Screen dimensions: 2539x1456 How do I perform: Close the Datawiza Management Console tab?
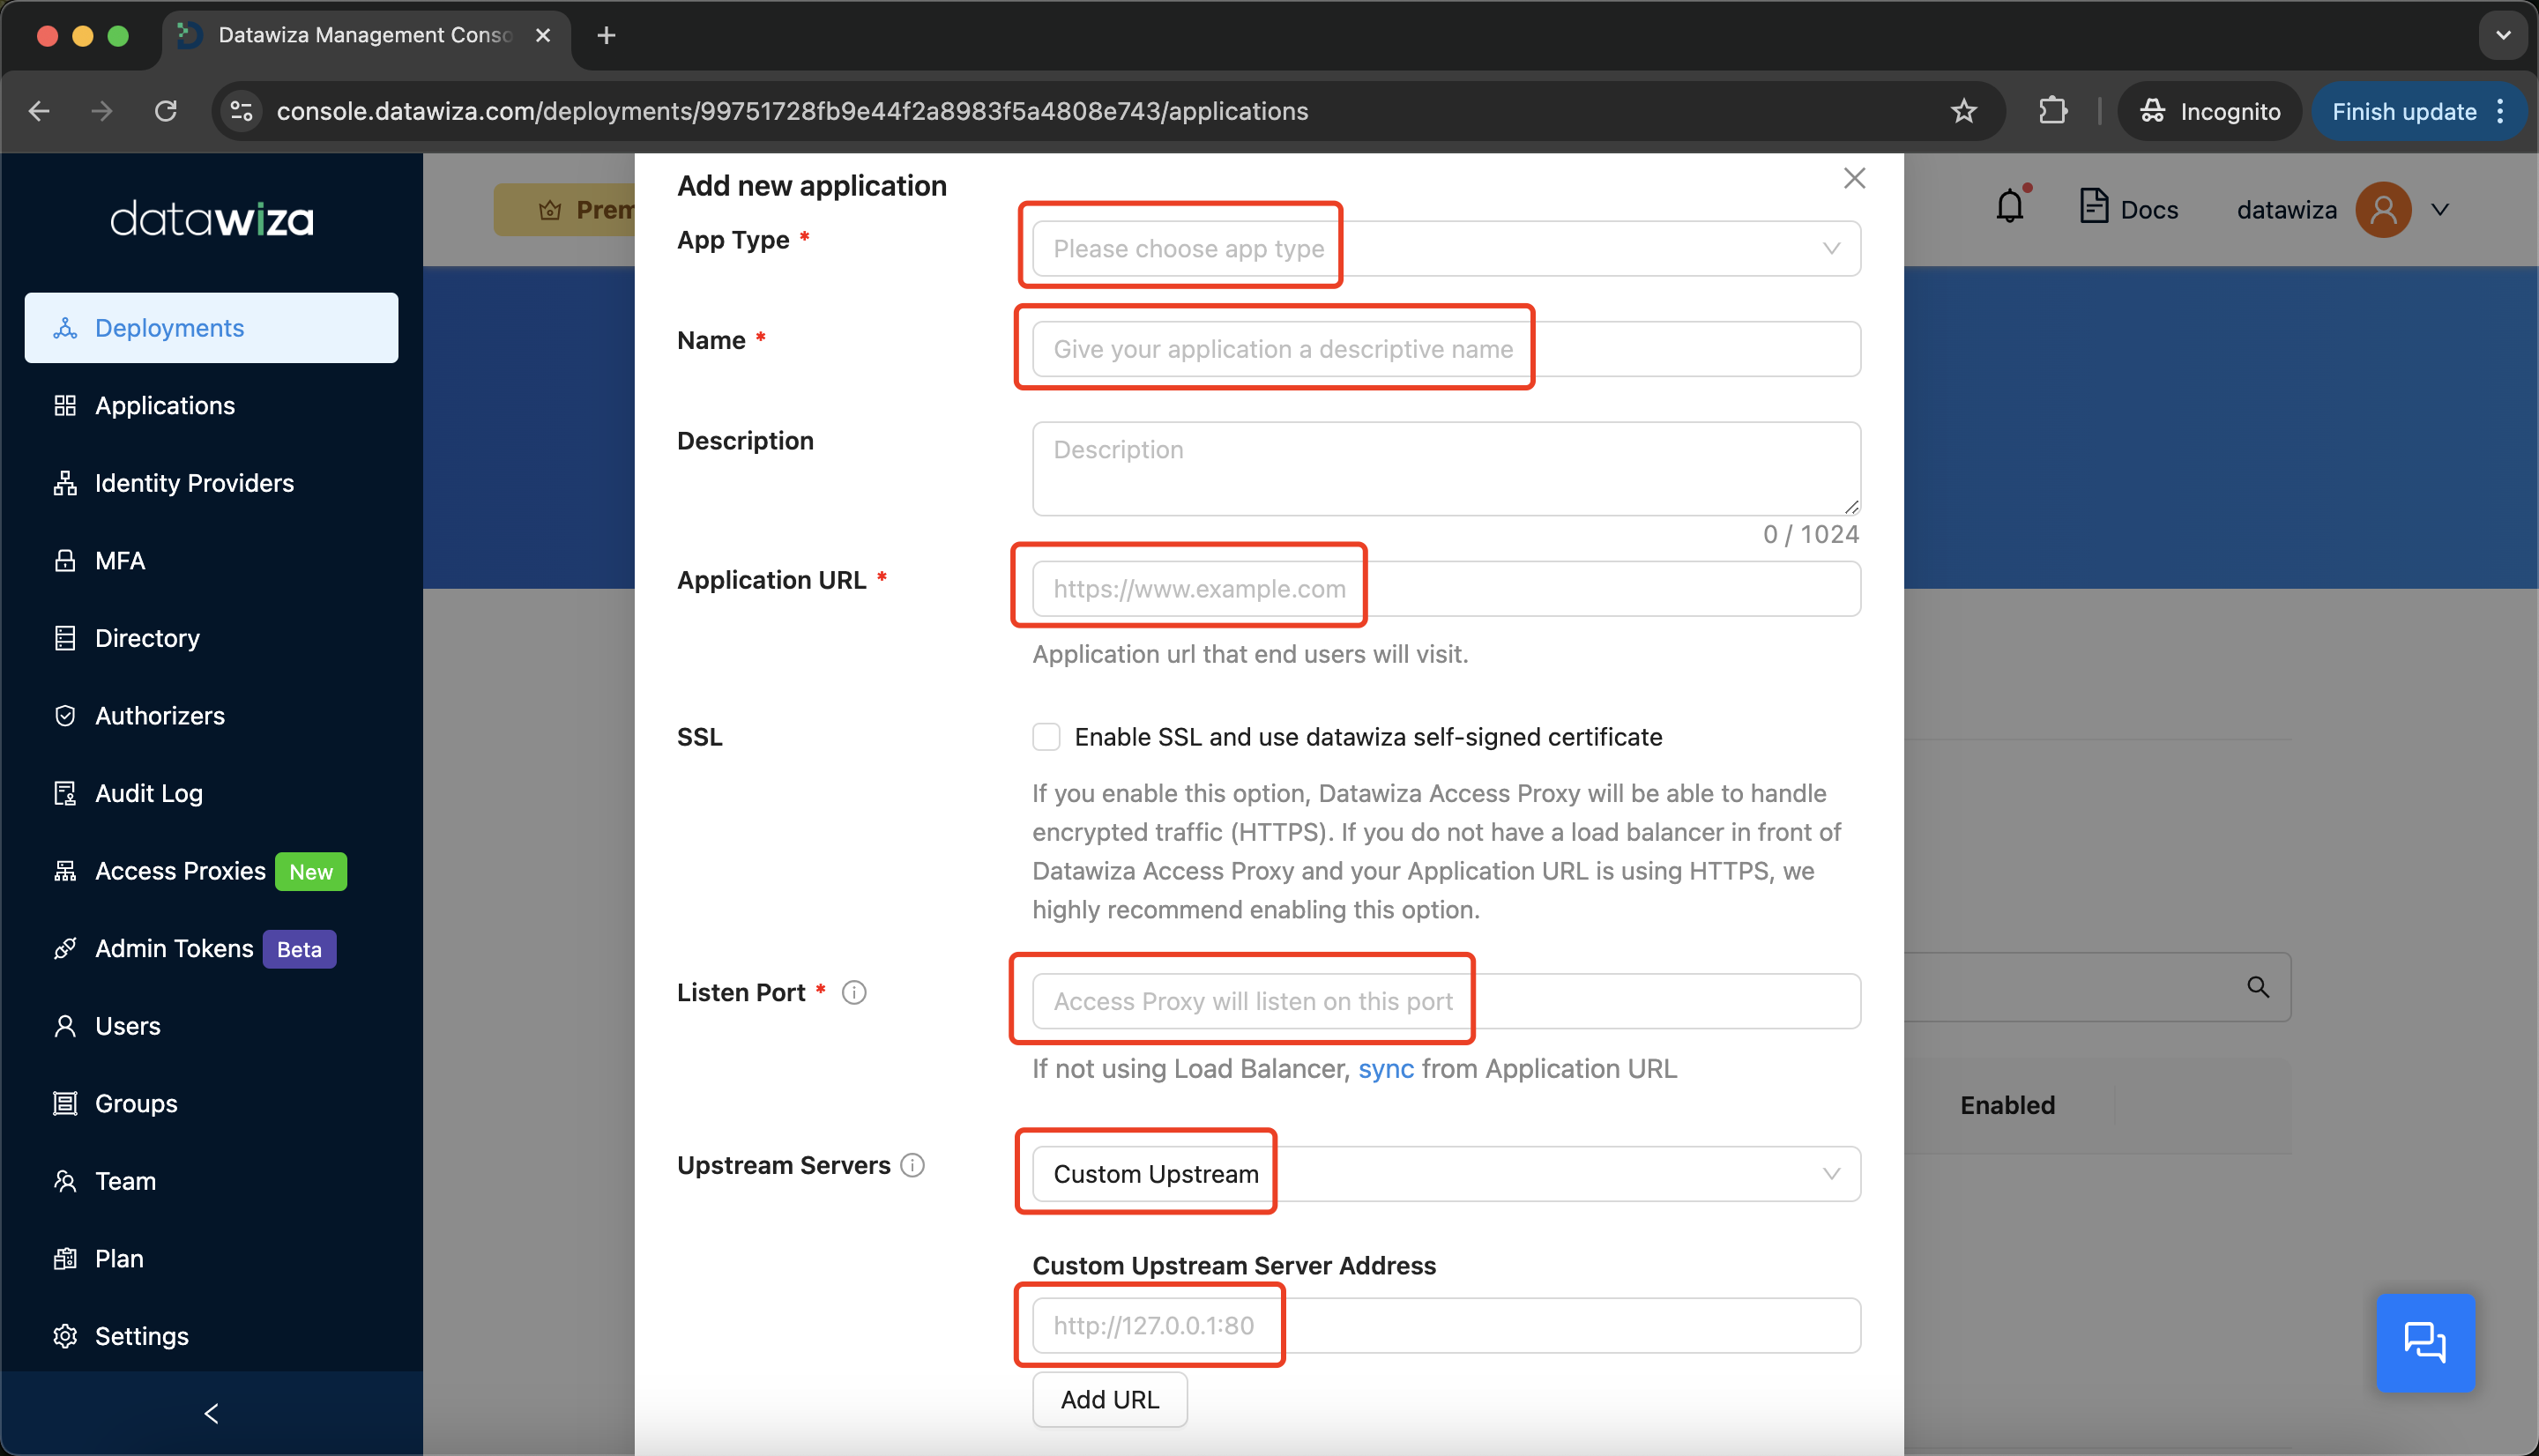[x=543, y=35]
